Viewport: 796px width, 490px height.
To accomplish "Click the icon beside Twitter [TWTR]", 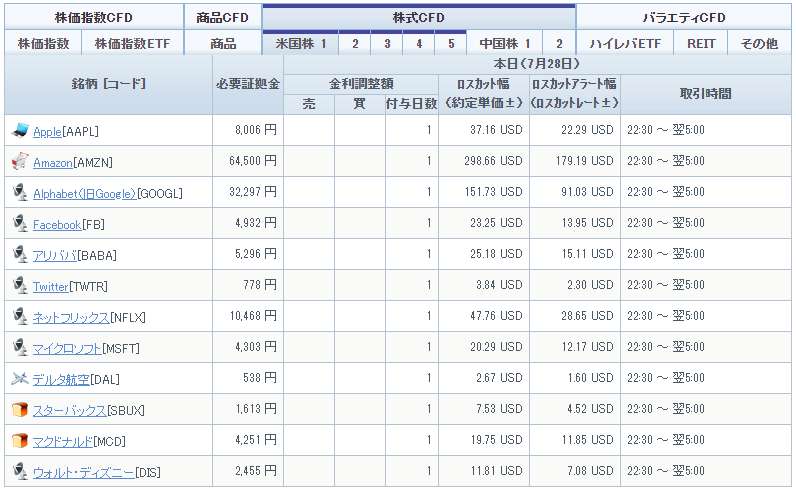I will pyautogui.click(x=20, y=285).
